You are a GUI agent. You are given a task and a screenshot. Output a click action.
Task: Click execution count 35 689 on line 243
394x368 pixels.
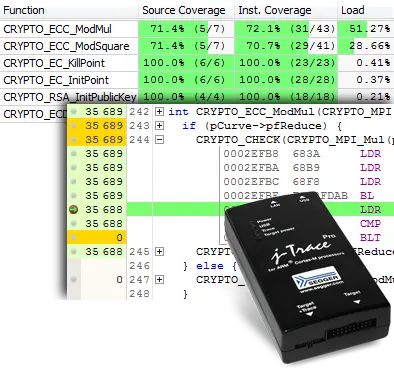pos(104,126)
